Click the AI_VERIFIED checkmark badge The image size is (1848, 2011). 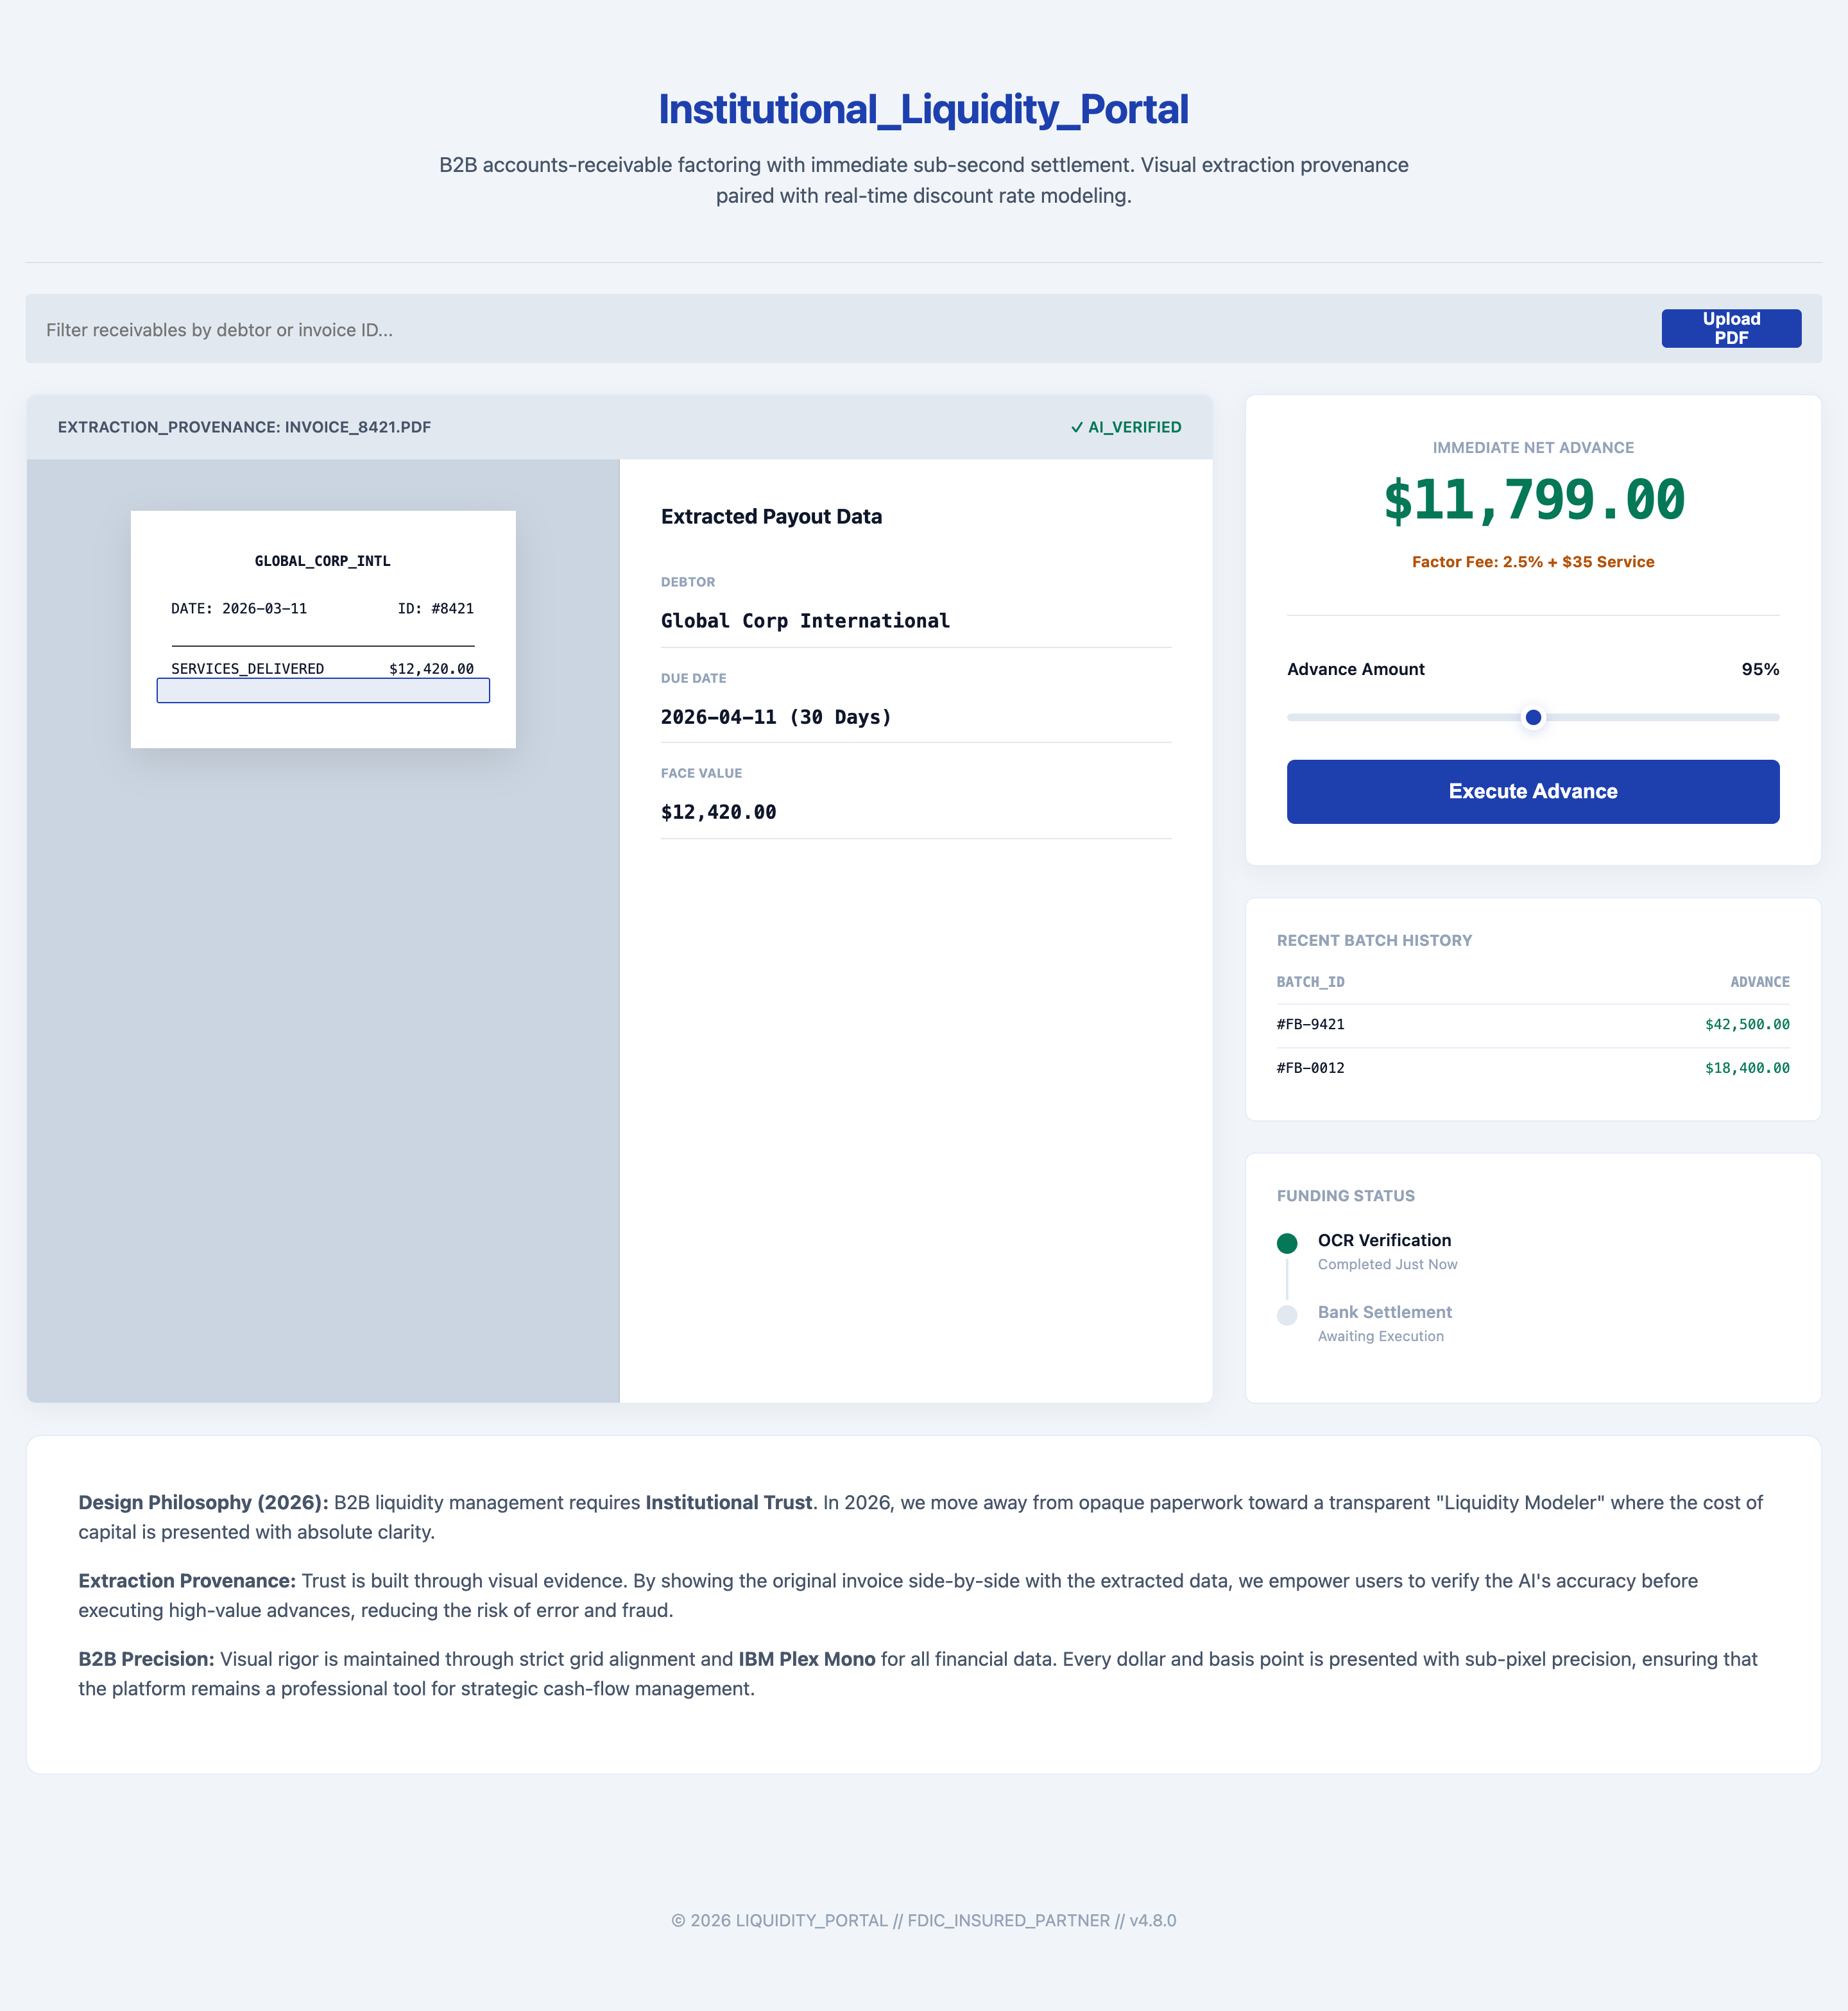tap(1125, 427)
